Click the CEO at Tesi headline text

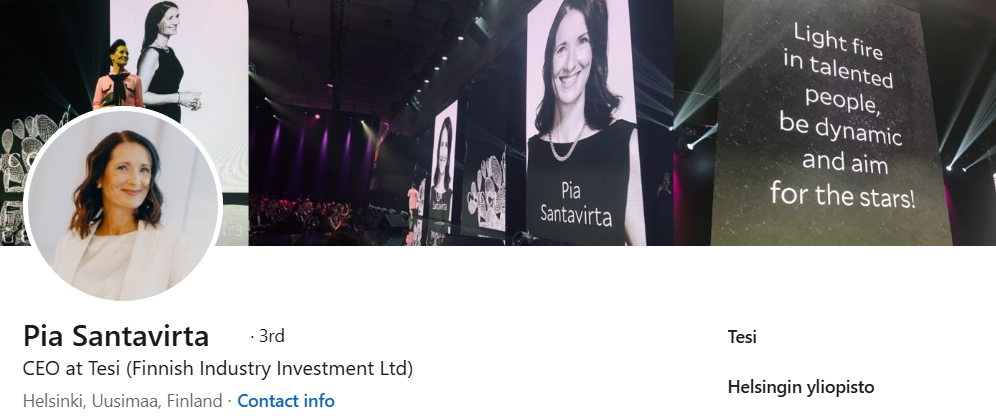[x=217, y=368]
